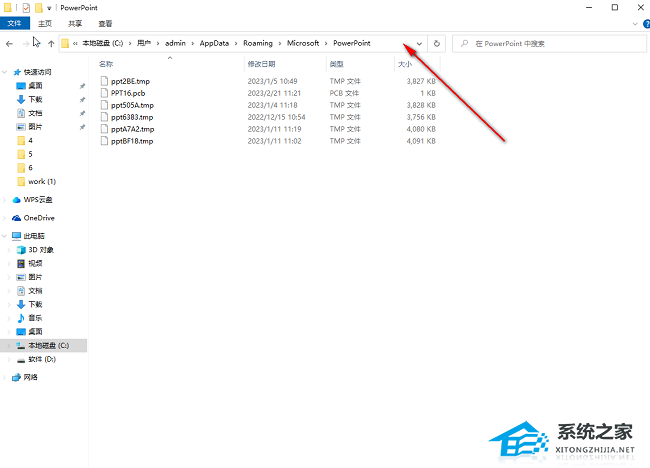Viewport: 650px width, 468px height.
Task: Open 图片 under 此电脑
Action: (x=35, y=277)
